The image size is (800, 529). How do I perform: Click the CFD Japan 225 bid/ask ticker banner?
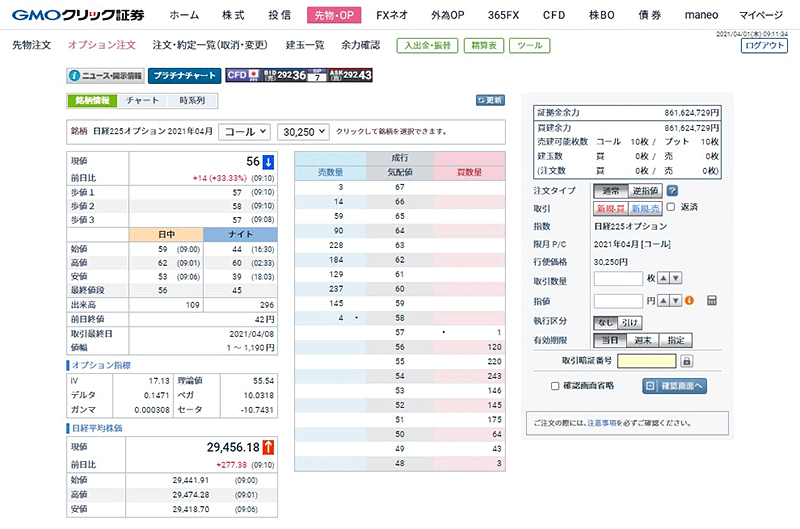click(x=300, y=75)
